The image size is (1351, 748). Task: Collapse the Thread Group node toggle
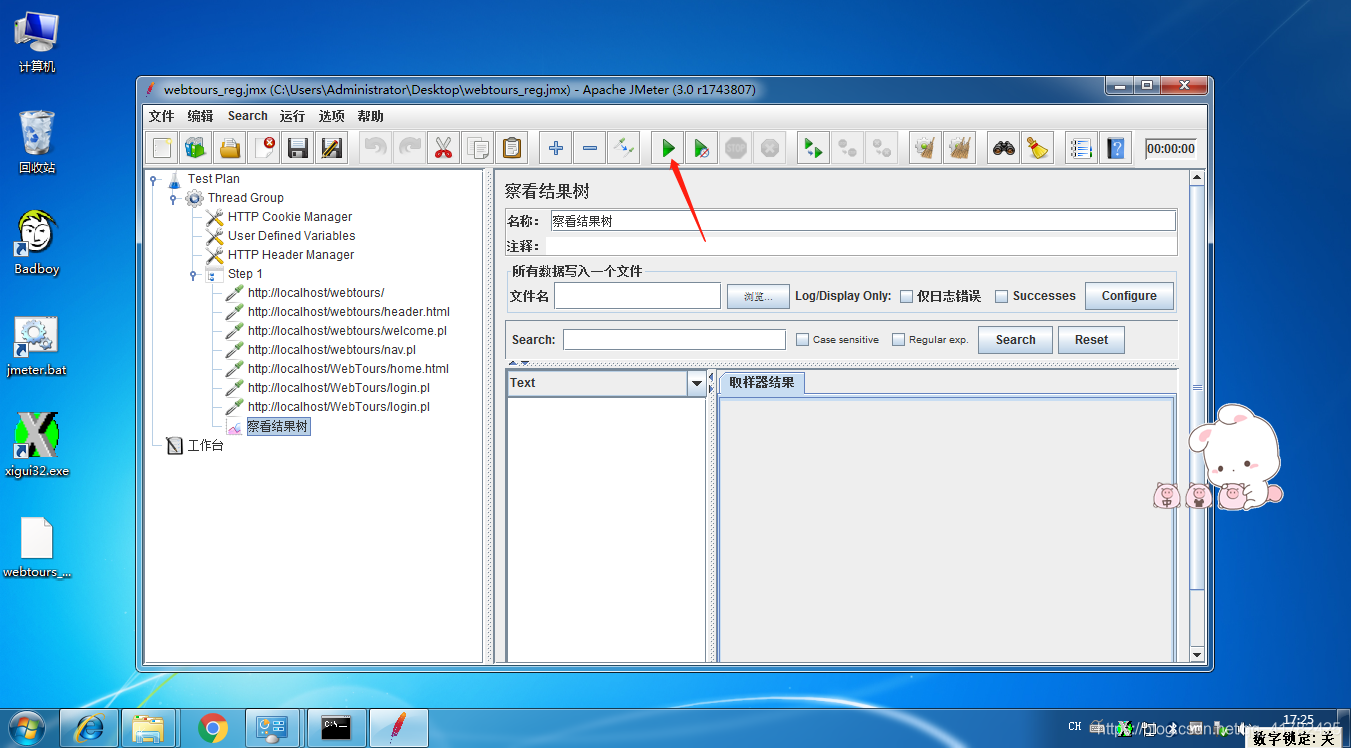pos(174,198)
